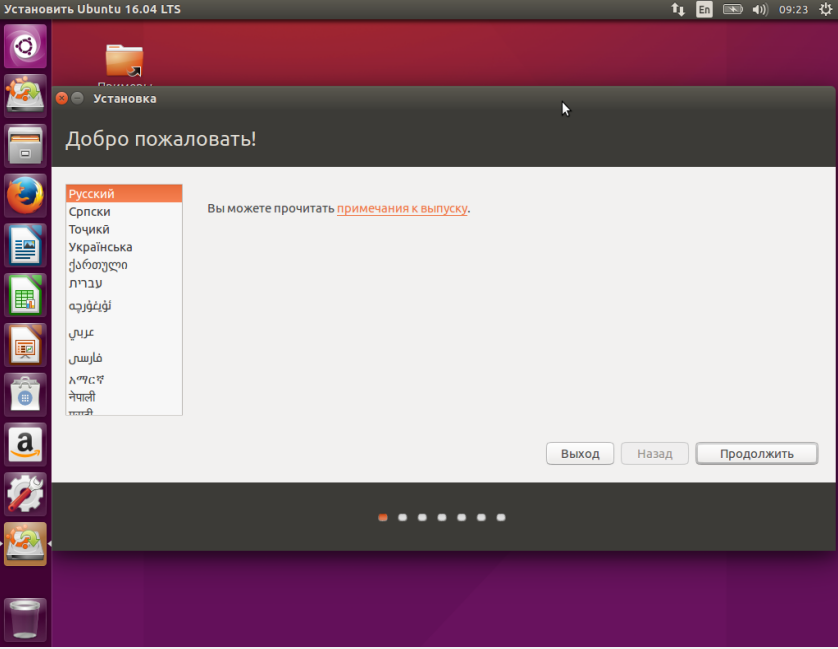The image size is (838, 649).
Task: Open the battery status indicator
Action: tap(733, 9)
